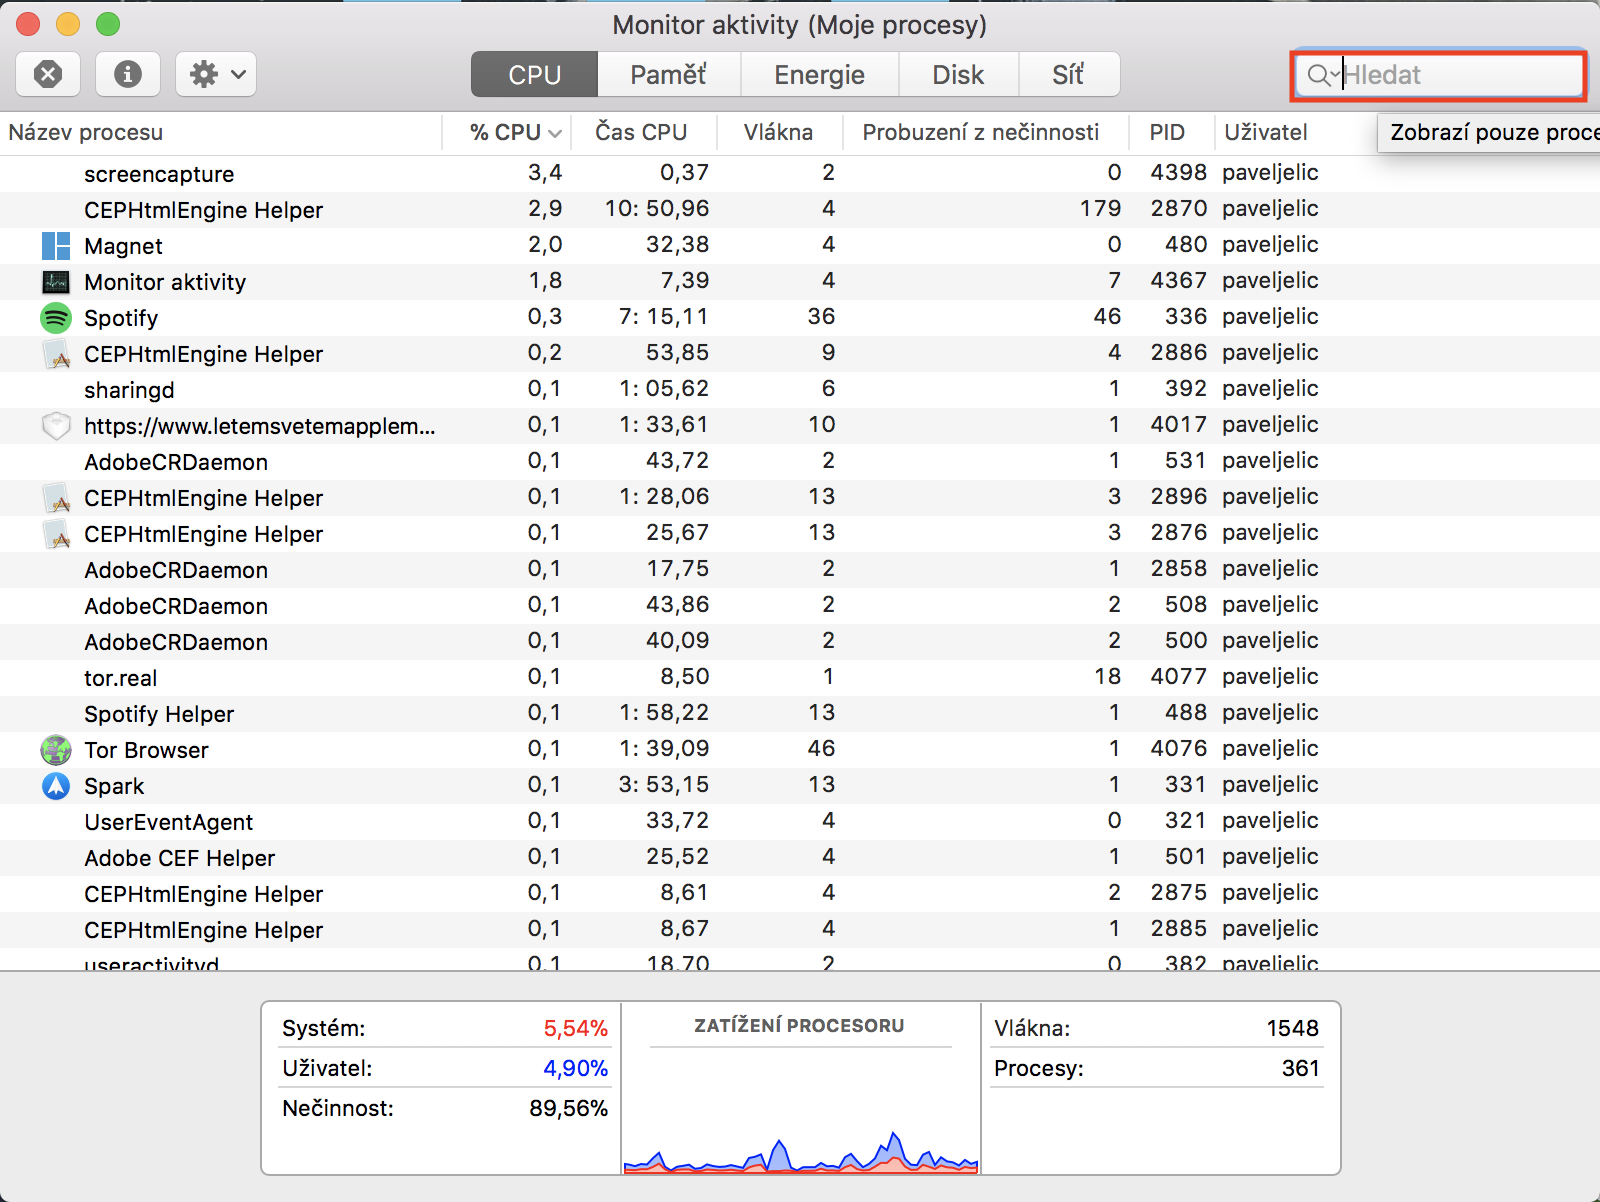The height and width of the screenshot is (1202, 1600).
Task: Switch to the CPU tab
Action: tap(535, 74)
